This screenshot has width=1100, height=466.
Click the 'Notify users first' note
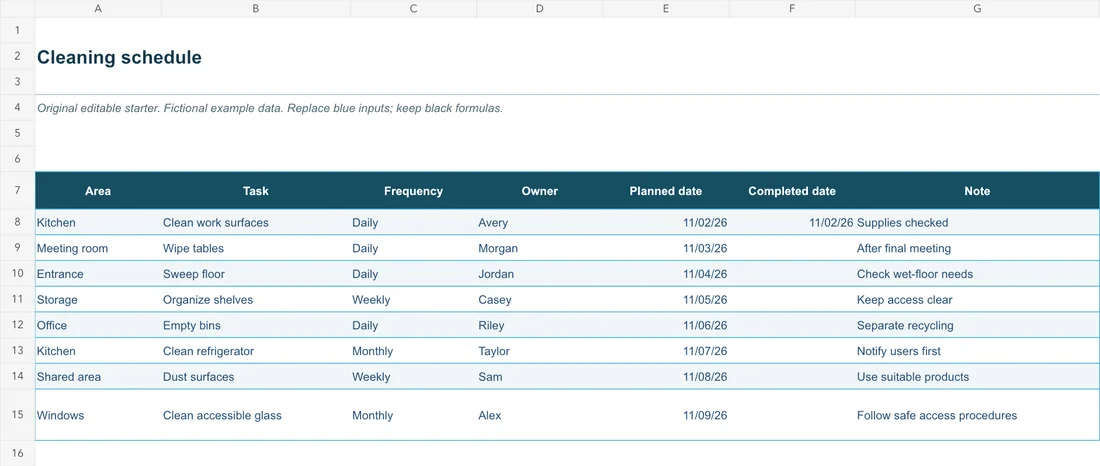pos(977,351)
